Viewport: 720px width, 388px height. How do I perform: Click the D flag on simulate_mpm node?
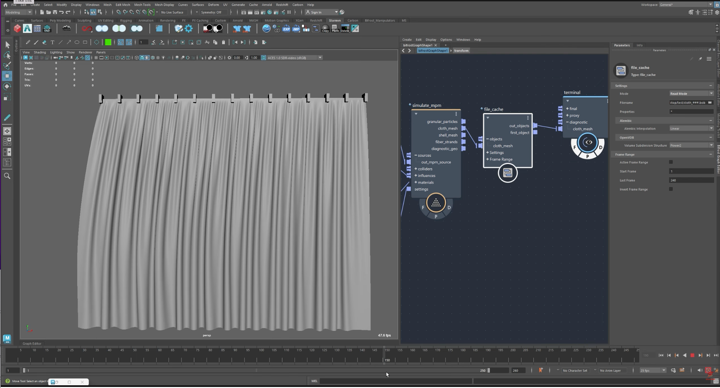(449, 208)
